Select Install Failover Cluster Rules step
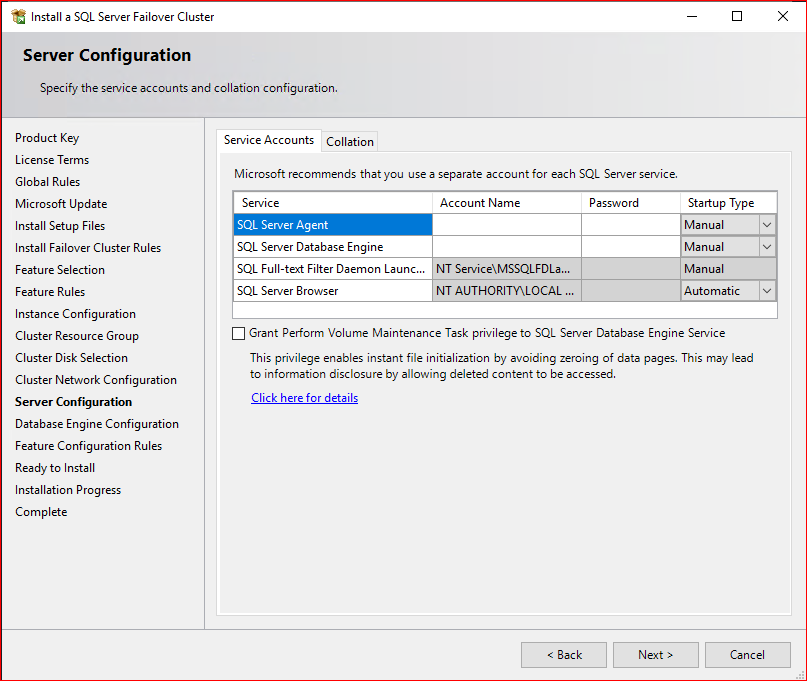807x681 pixels. (x=88, y=248)
